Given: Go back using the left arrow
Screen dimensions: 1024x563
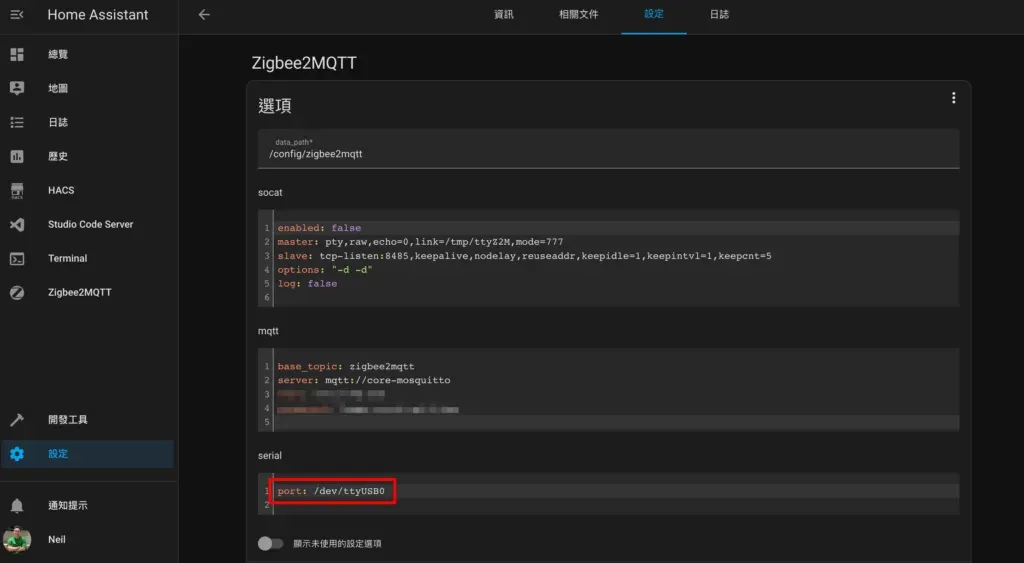Looking at the screenshot, I should point(204,15).
